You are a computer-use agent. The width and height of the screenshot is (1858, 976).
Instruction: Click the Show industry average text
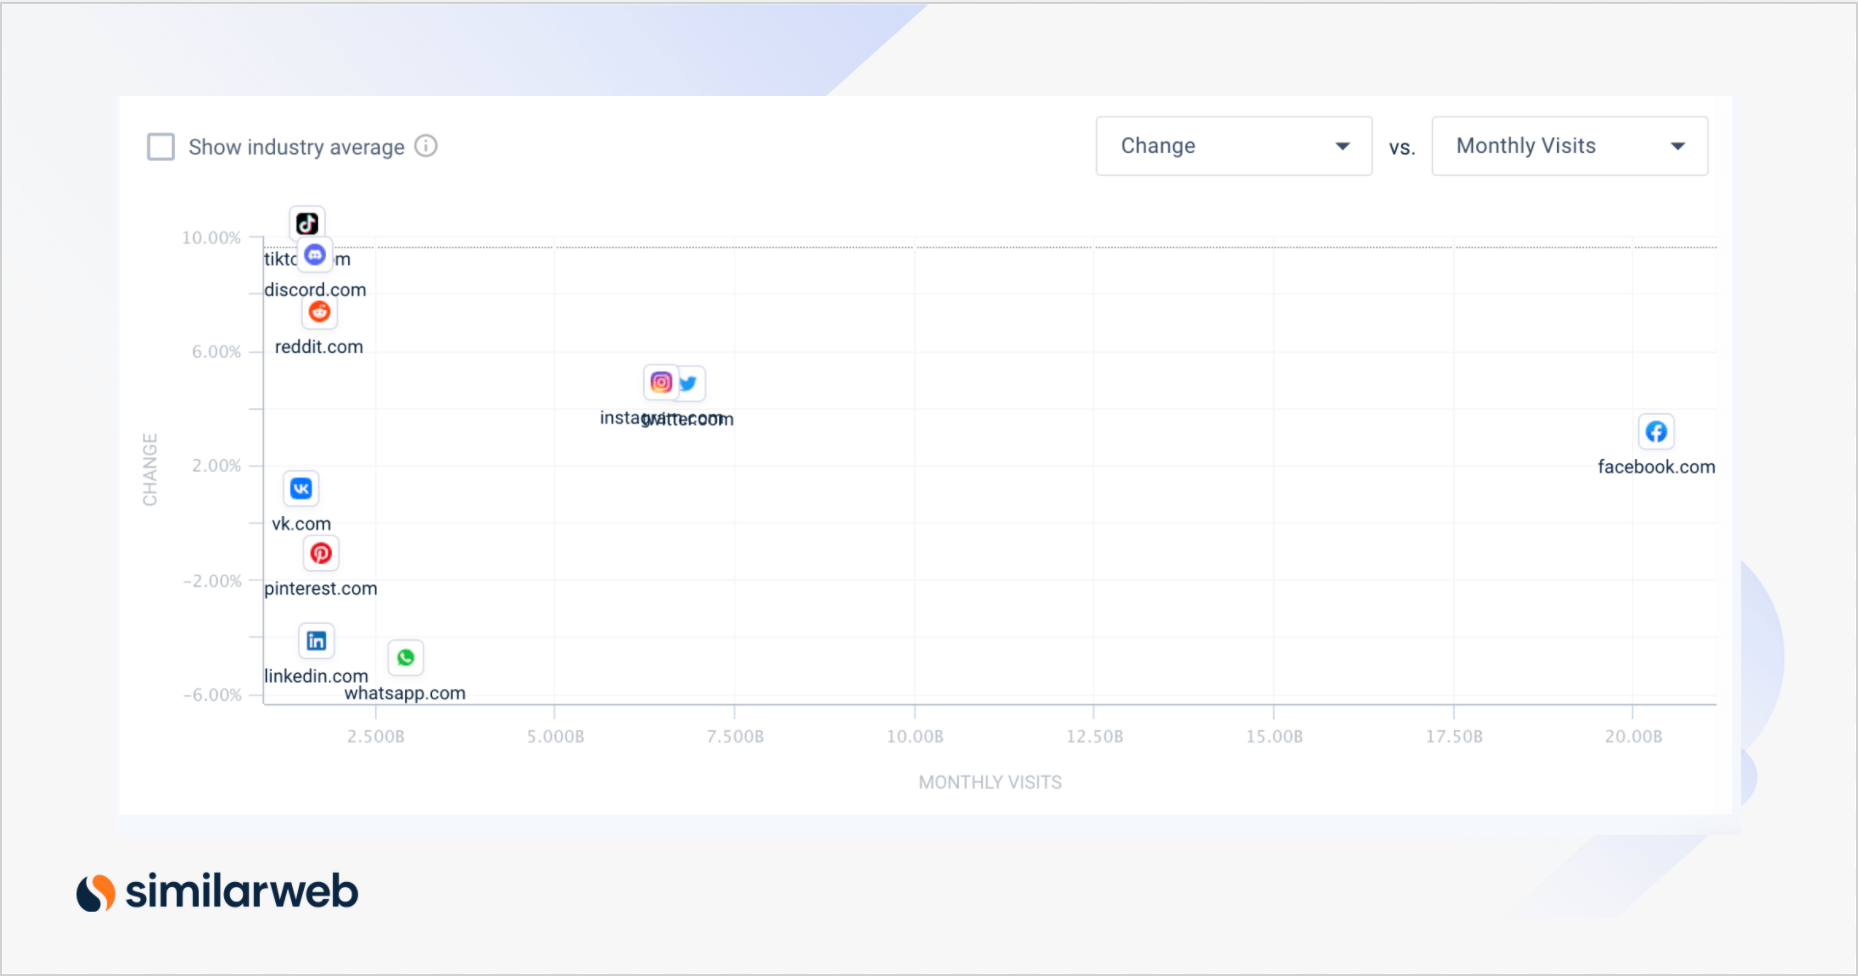click(x=297, y=147)
